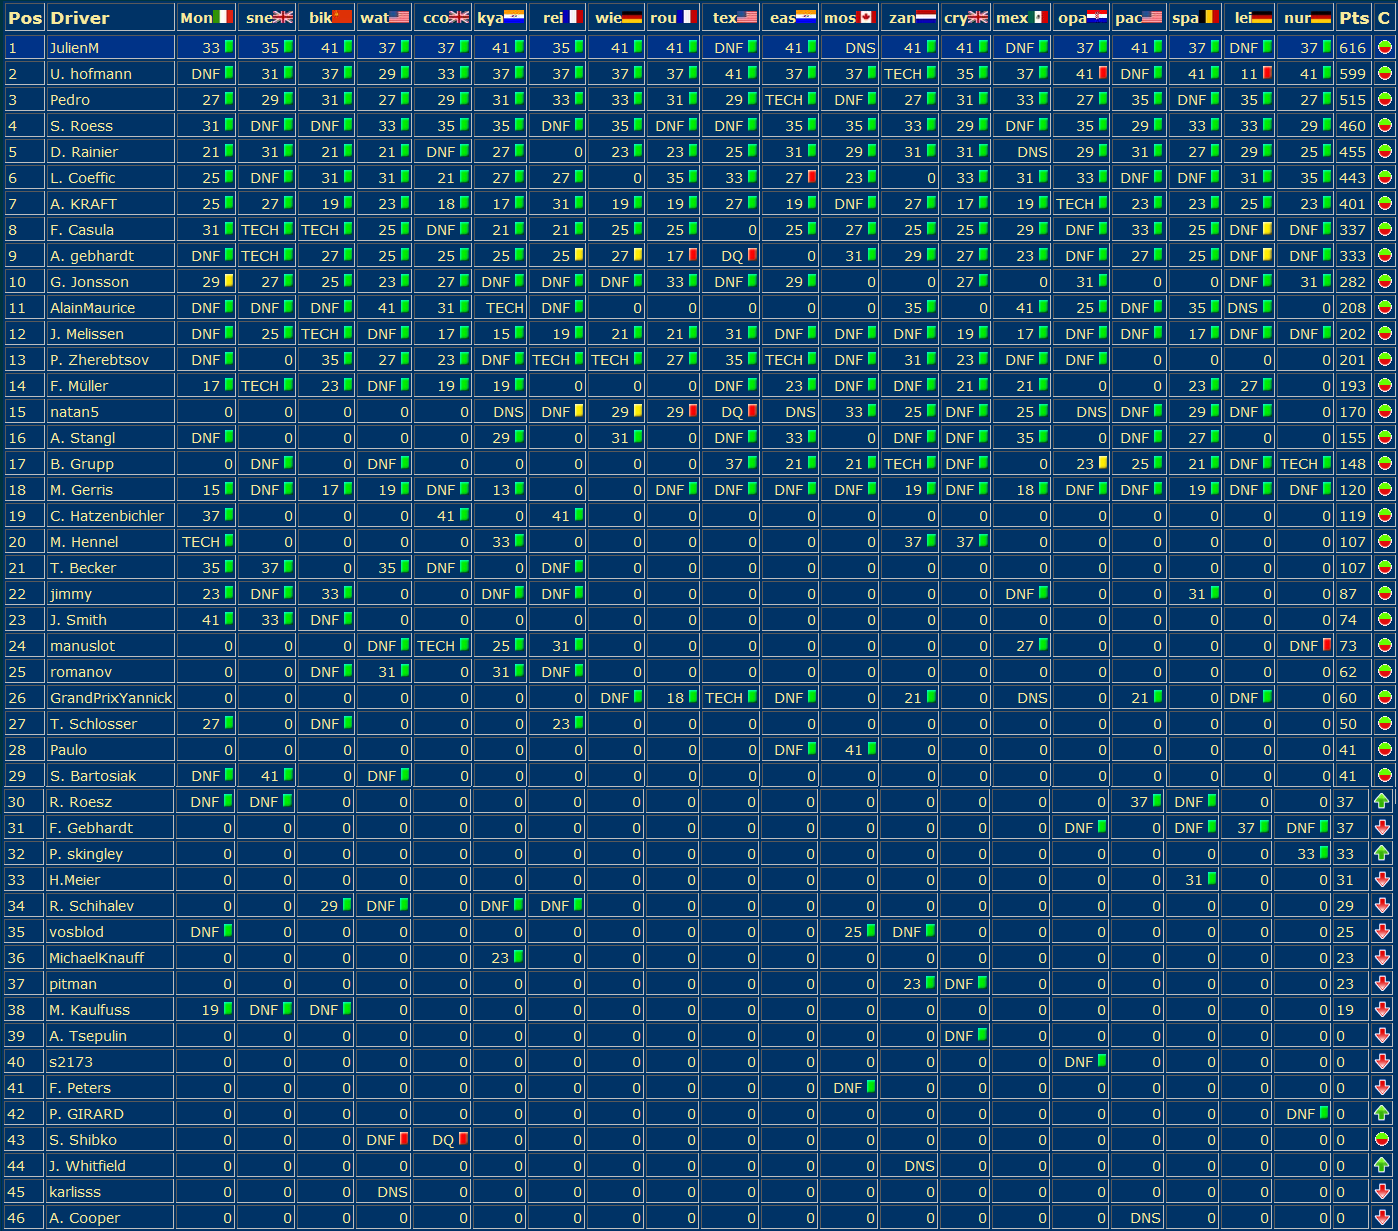Select the Pos column header
Viewport: 1398px width, 1231px height.
pos(25,17)
